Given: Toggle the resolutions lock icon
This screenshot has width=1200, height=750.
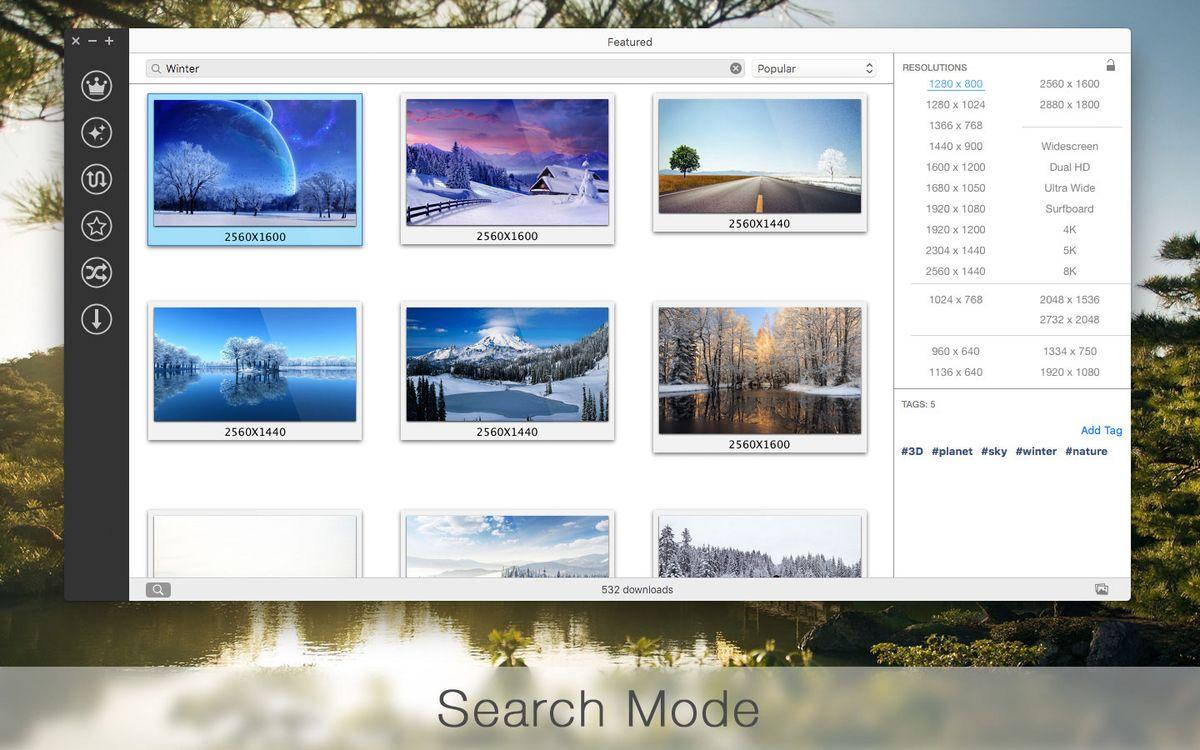Looking at the screenshot, I should pos(1110,66).
